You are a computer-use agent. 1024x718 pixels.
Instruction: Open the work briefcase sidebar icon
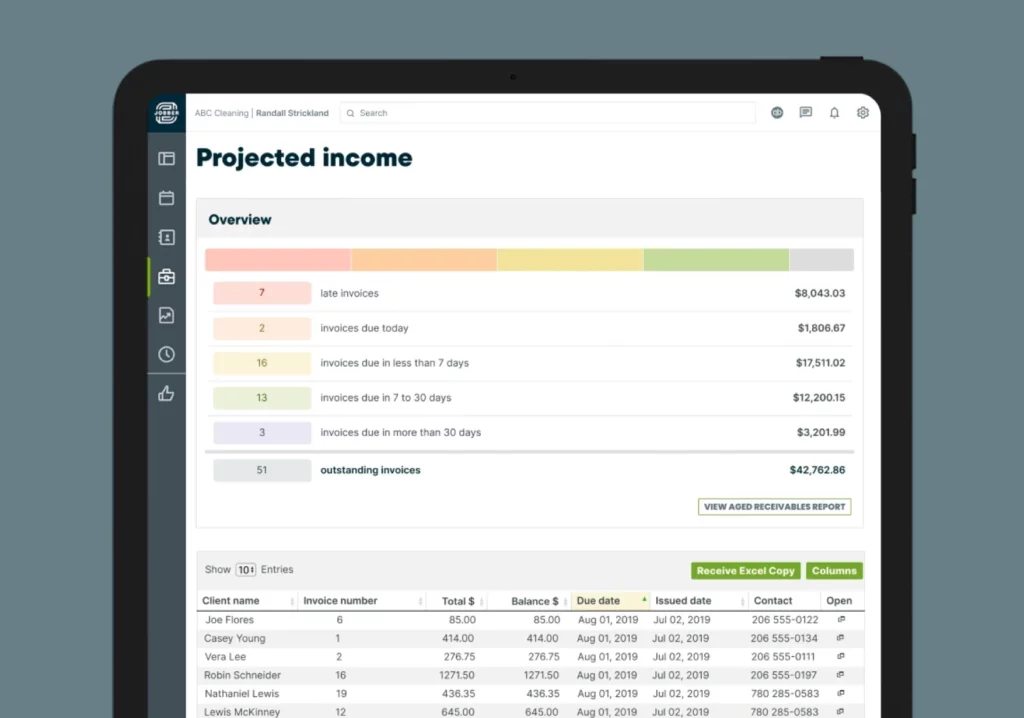click(x=167, y=276)
